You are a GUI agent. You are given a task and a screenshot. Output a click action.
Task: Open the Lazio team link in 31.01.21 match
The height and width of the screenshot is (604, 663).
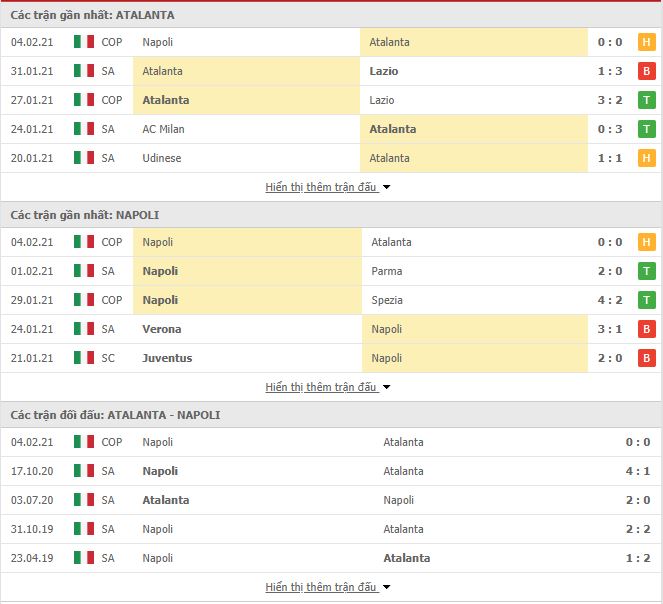[384, 71]
